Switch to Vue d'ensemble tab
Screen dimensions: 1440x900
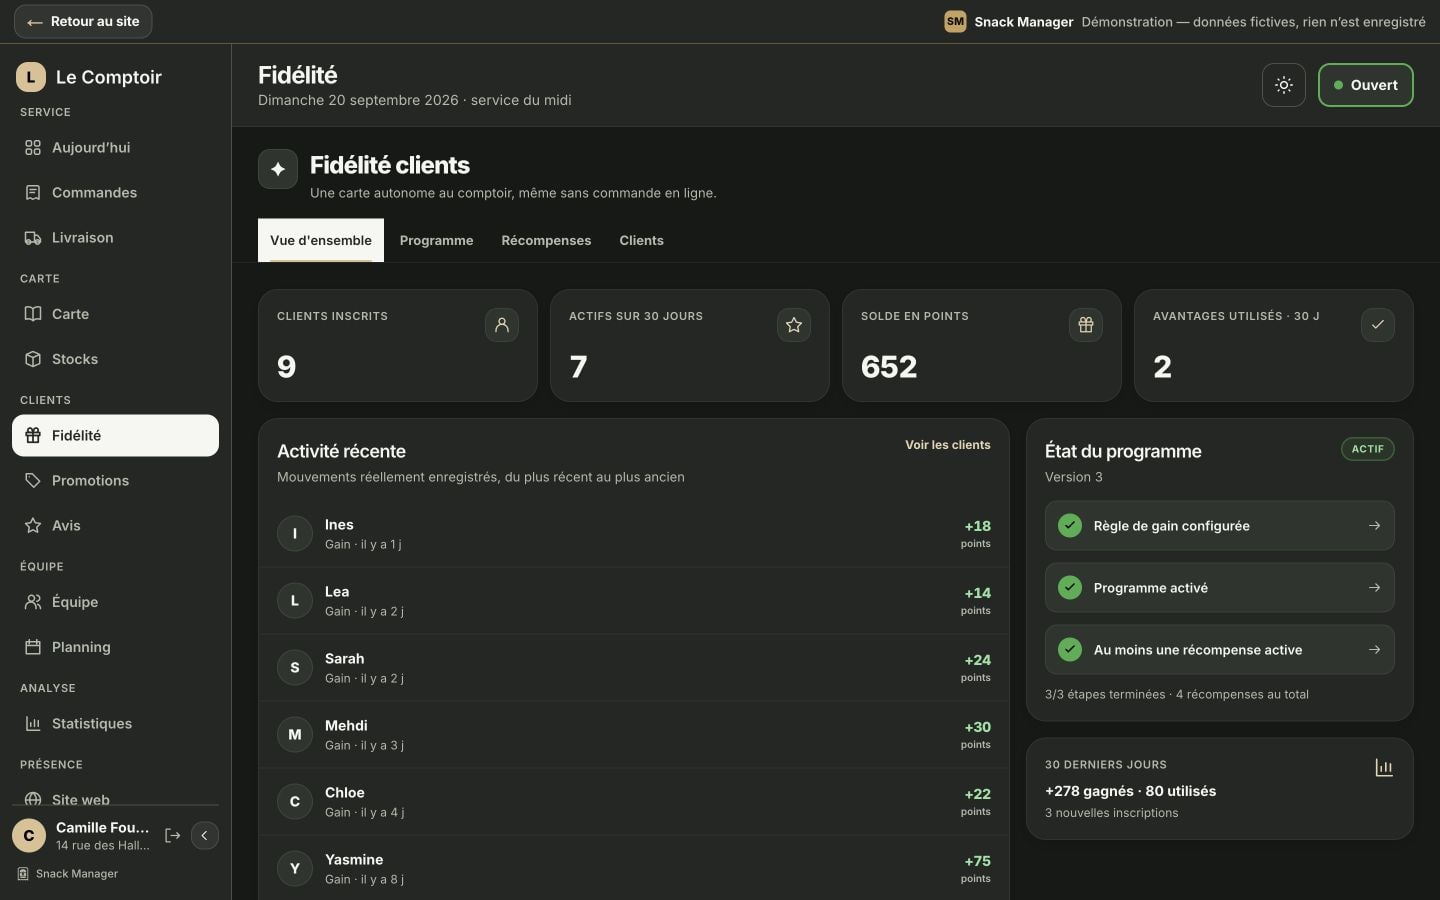pos(321,240)
